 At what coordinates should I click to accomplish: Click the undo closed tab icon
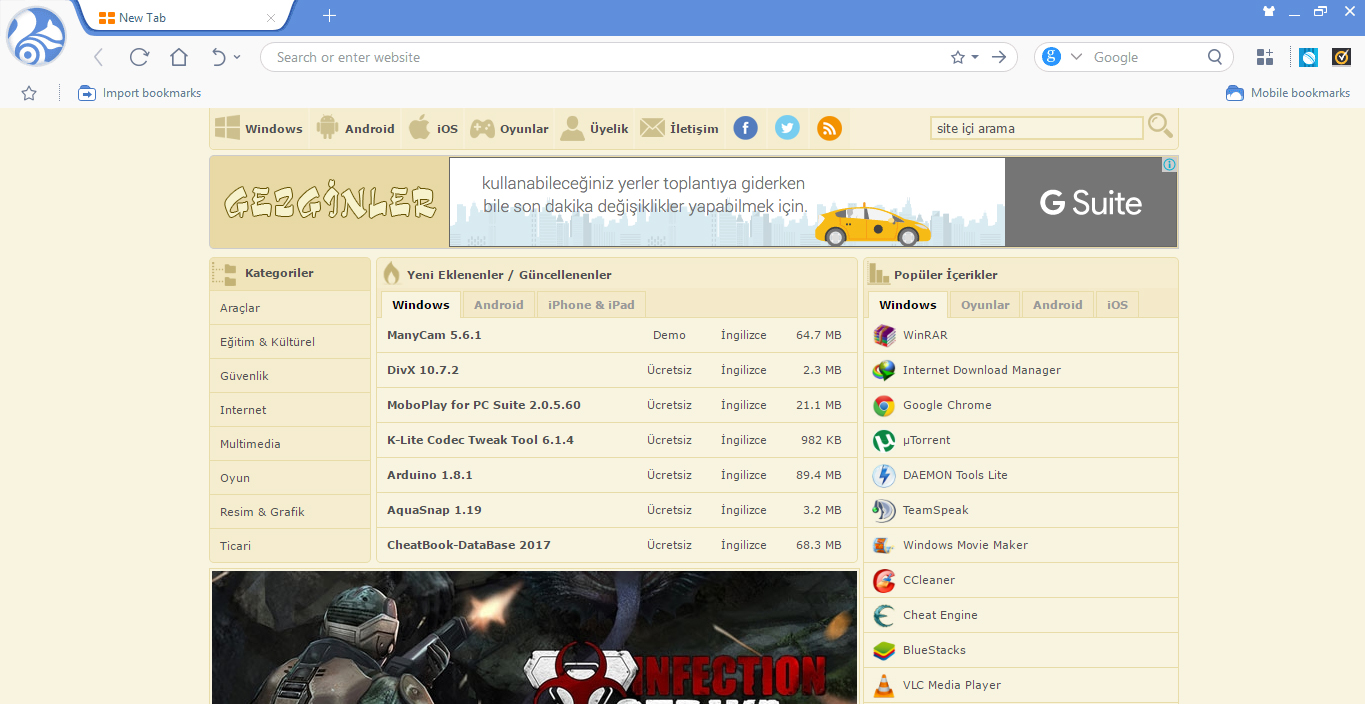pyautogui.click(x=219, y=57)
